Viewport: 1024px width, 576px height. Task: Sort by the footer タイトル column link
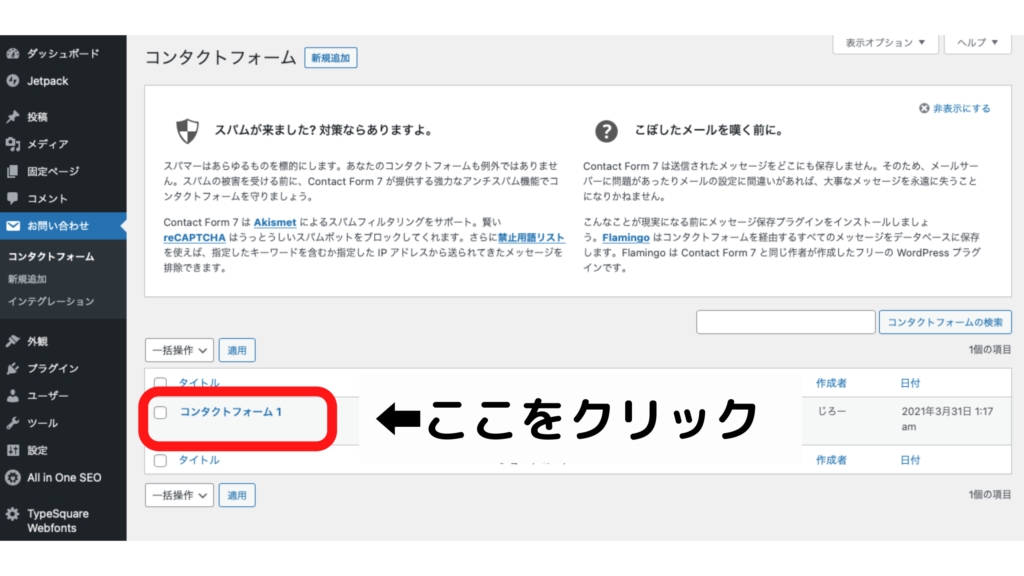pyautogui.click(x=199, y=460)
